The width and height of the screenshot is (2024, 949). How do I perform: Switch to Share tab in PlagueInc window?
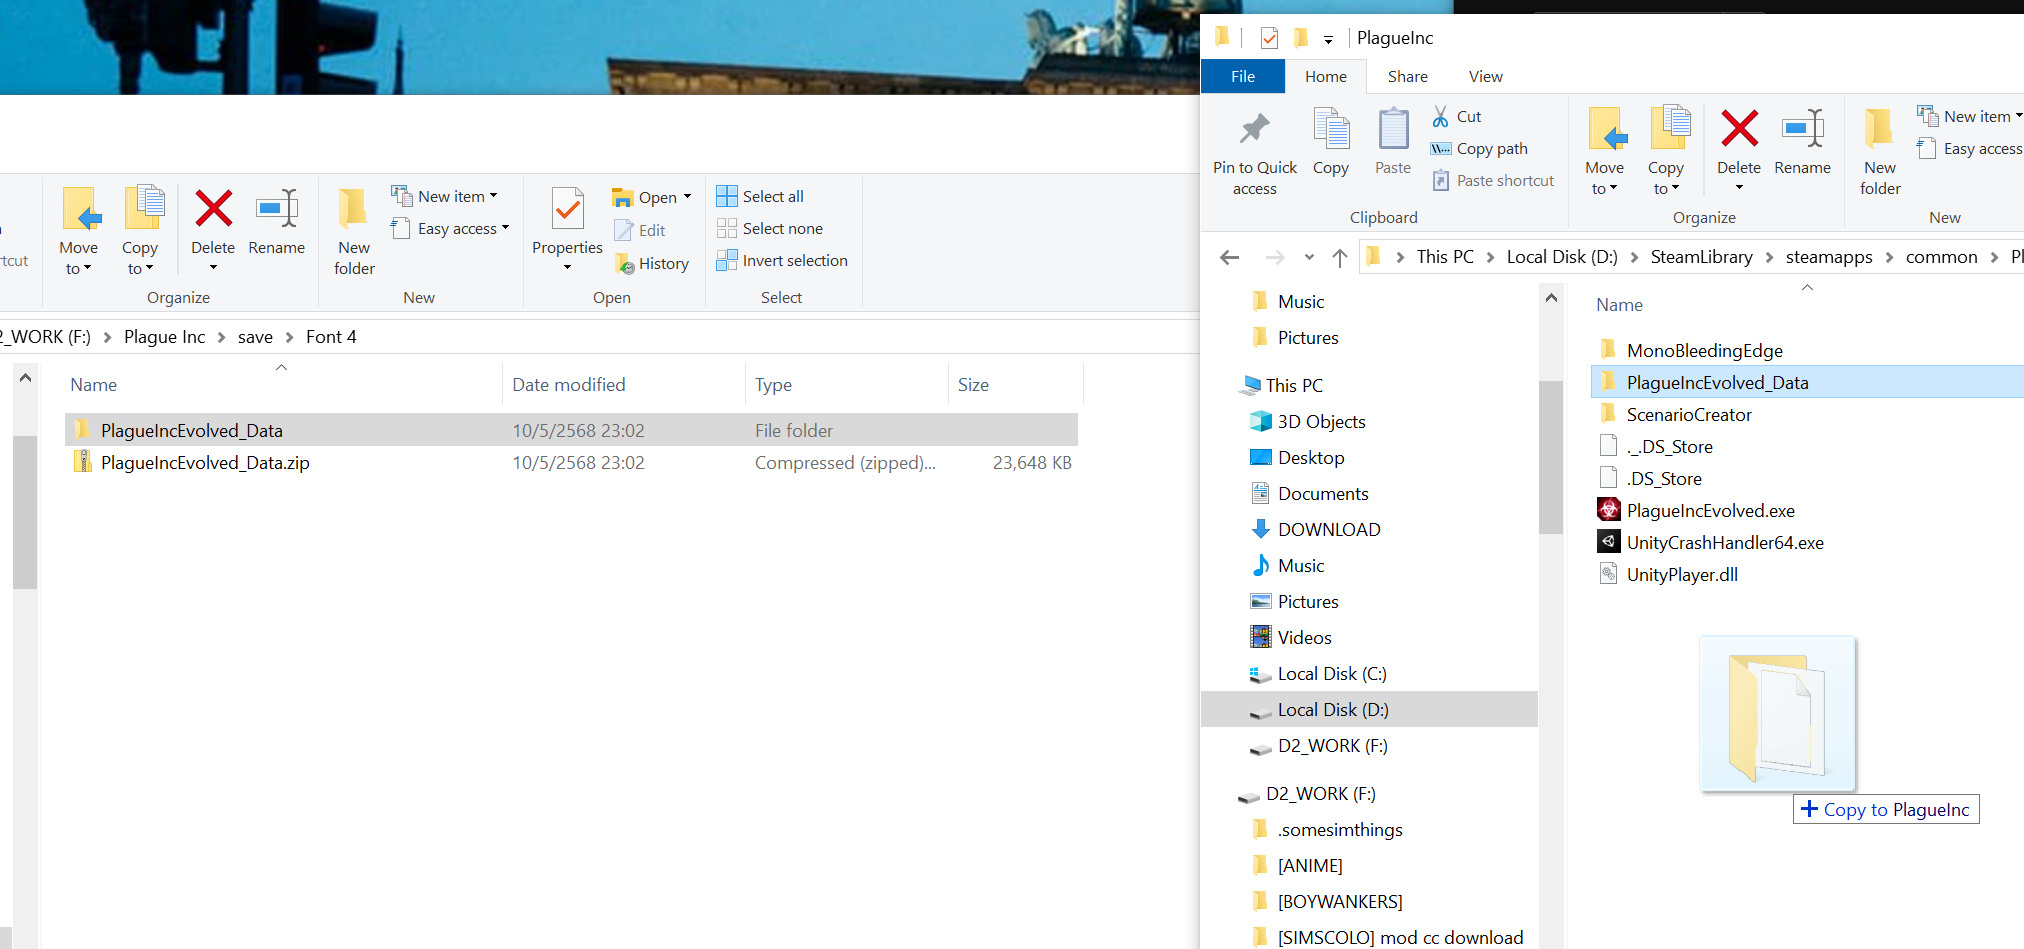1408,76
